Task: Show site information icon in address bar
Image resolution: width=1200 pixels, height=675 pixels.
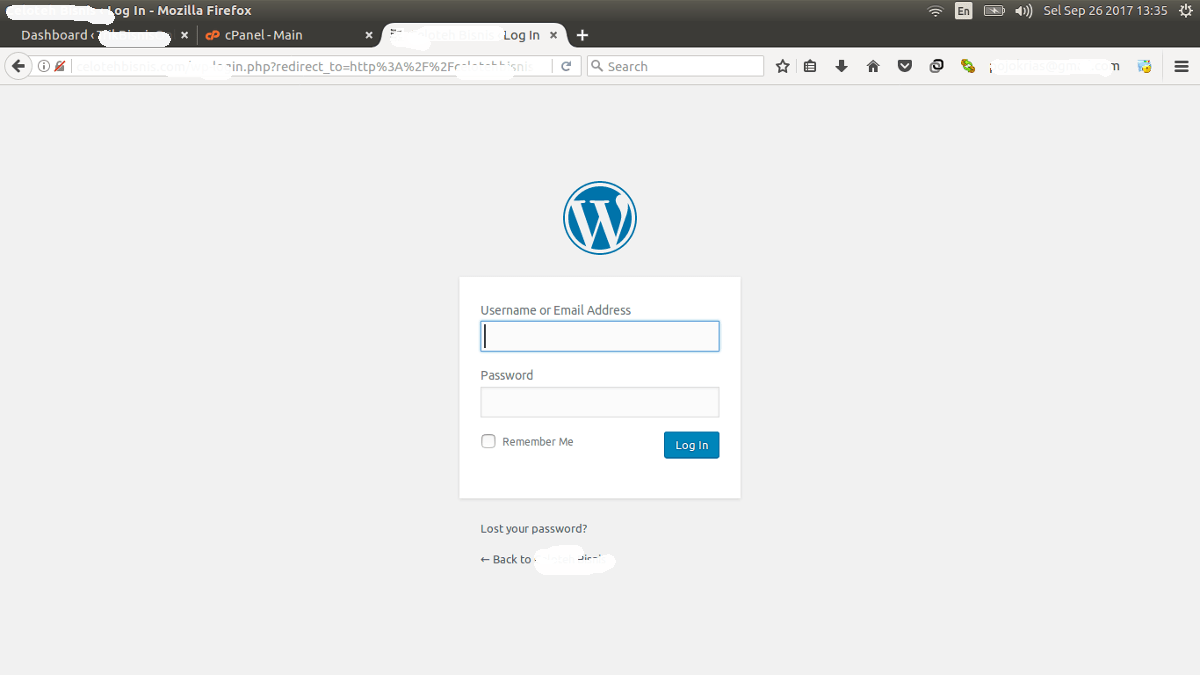Action: pos(44,66)
